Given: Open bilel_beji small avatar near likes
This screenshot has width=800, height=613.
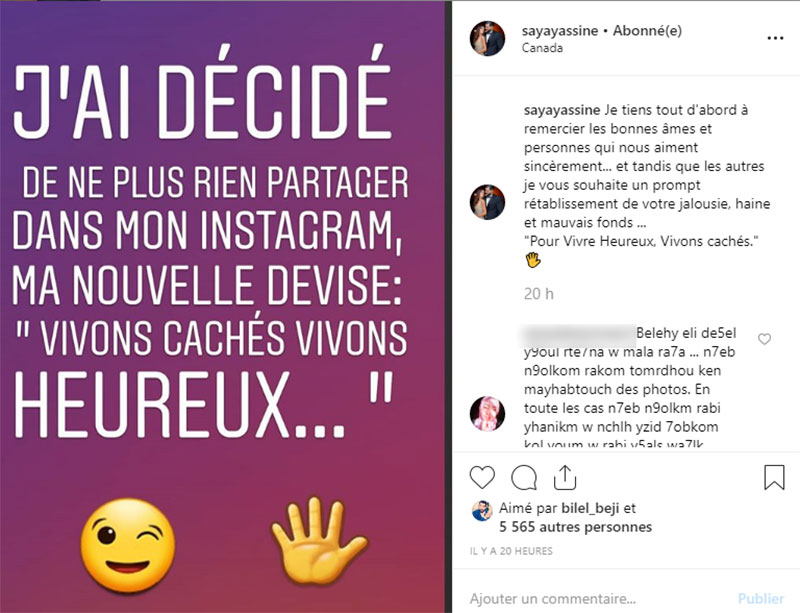Looking at the screenshot, I should 482,510.
